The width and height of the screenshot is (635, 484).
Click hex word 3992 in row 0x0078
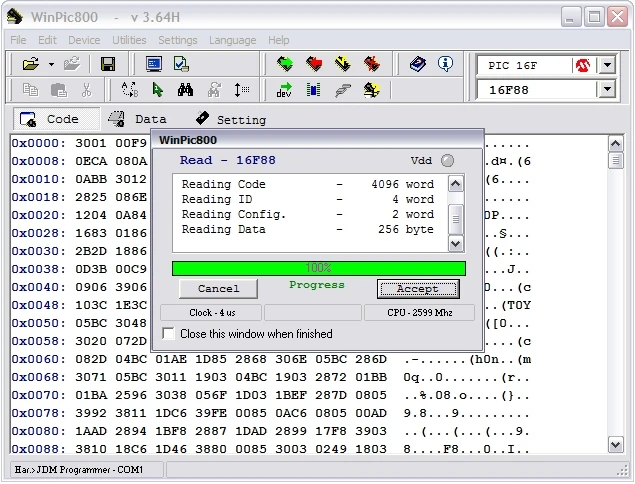(91, 413)
